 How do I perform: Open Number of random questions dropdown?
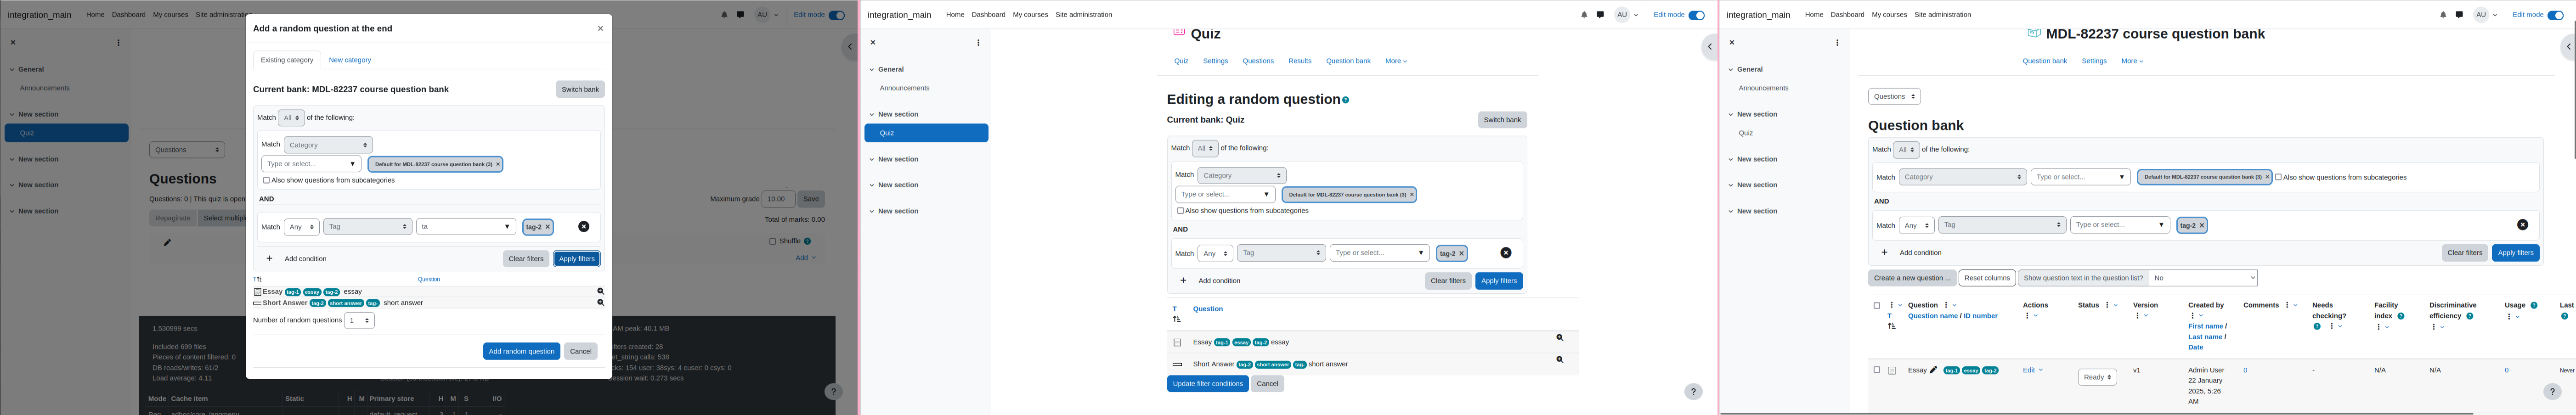point(359,320)
